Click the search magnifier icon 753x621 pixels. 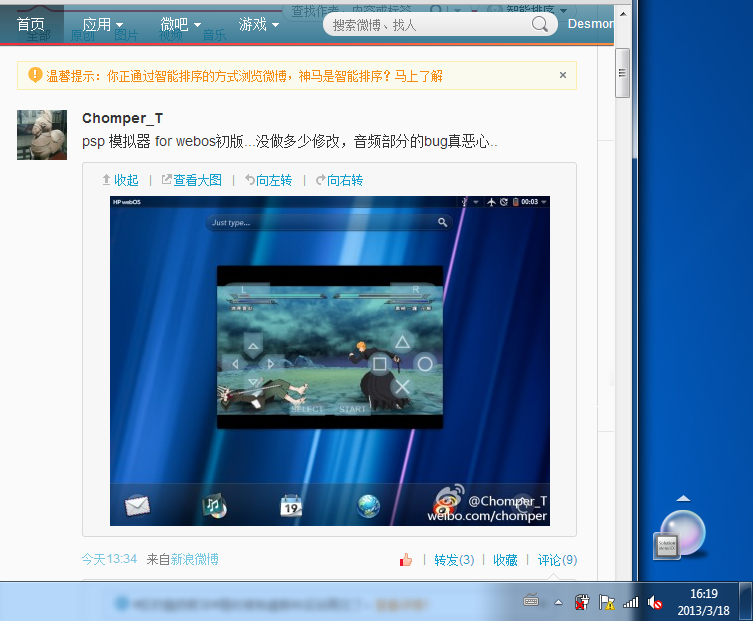[540, 24]
